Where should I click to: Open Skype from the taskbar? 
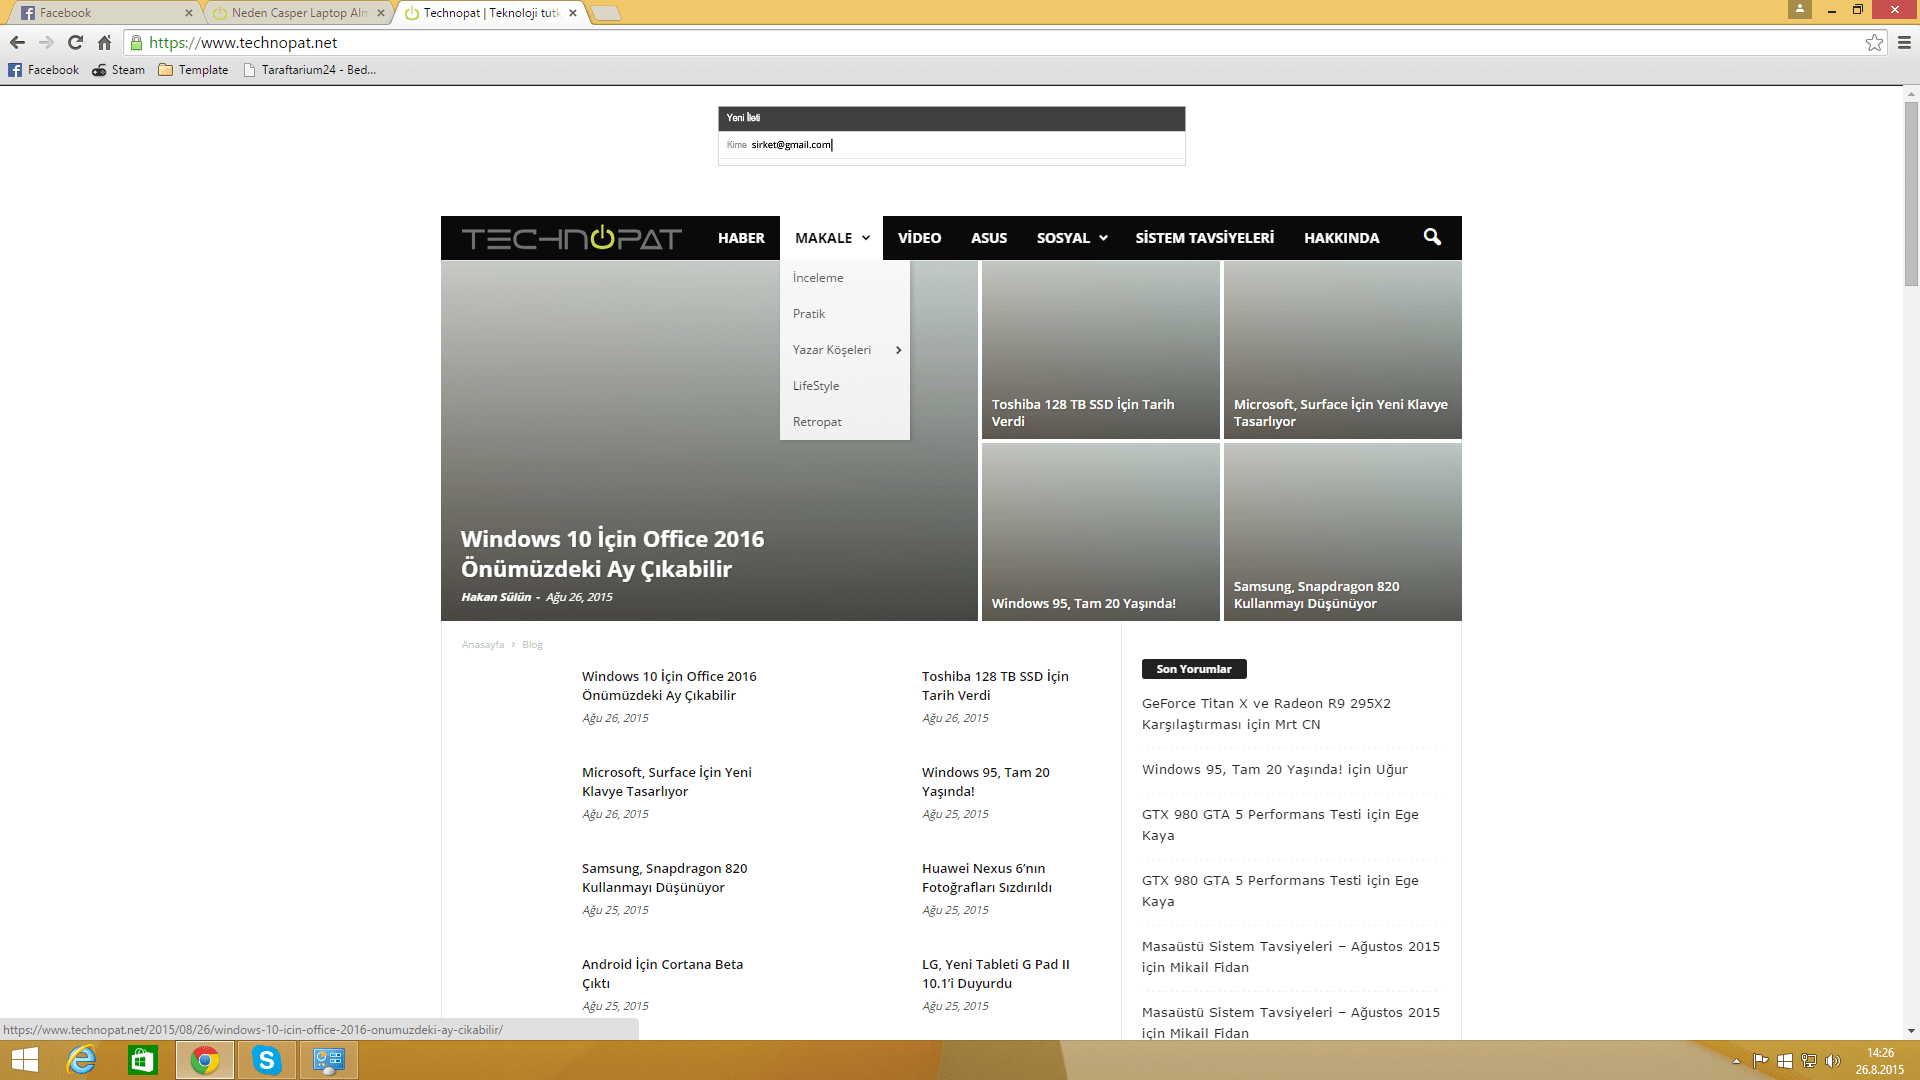click(x=267, y=1060)
